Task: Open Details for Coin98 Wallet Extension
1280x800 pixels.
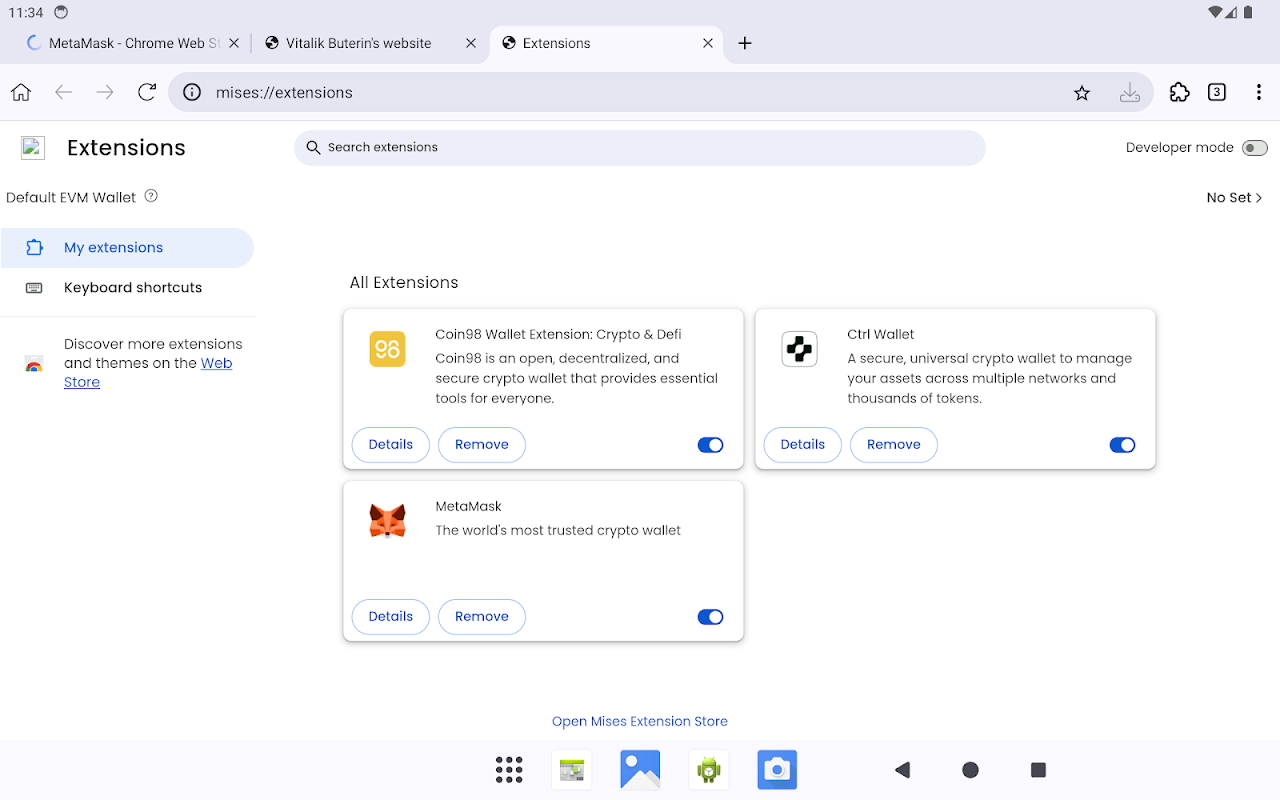Action: point(391,445)
